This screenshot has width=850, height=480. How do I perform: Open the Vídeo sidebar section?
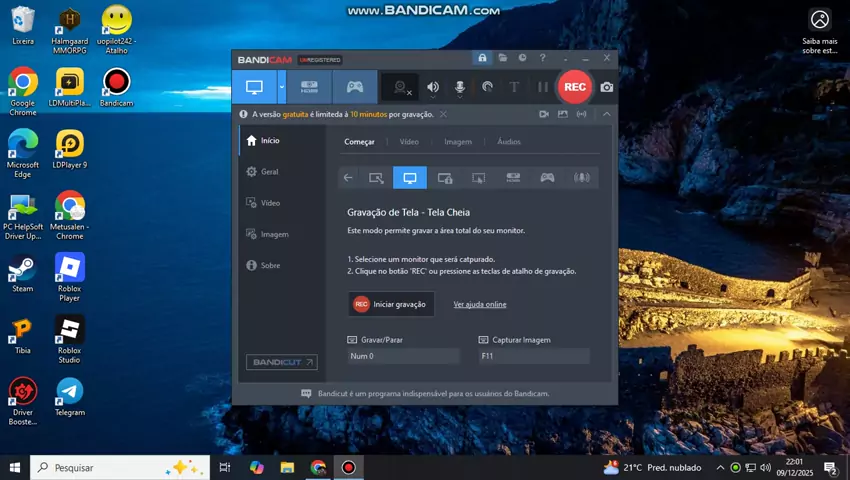[282, 203]
